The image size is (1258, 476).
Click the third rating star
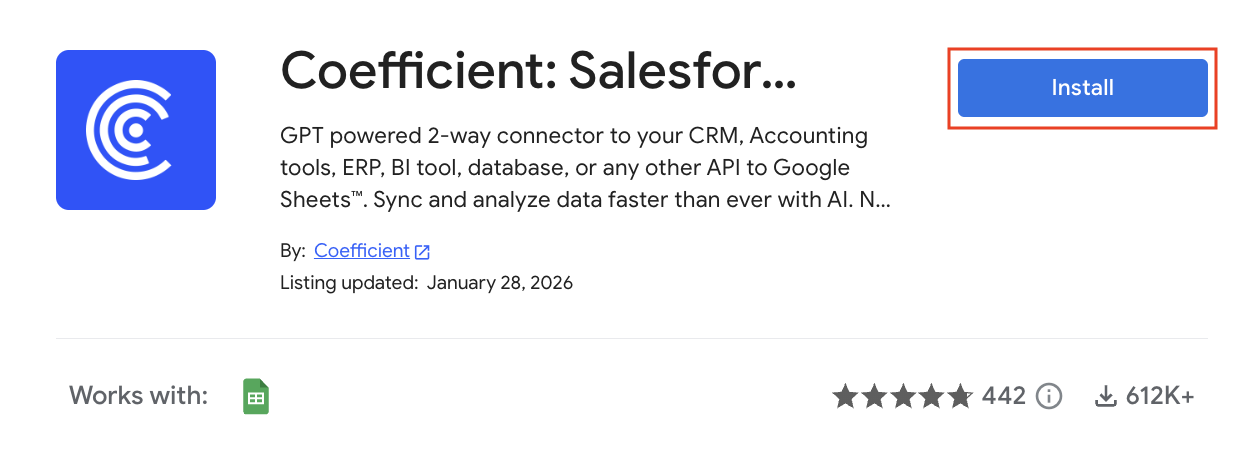[x=902, y=397]
